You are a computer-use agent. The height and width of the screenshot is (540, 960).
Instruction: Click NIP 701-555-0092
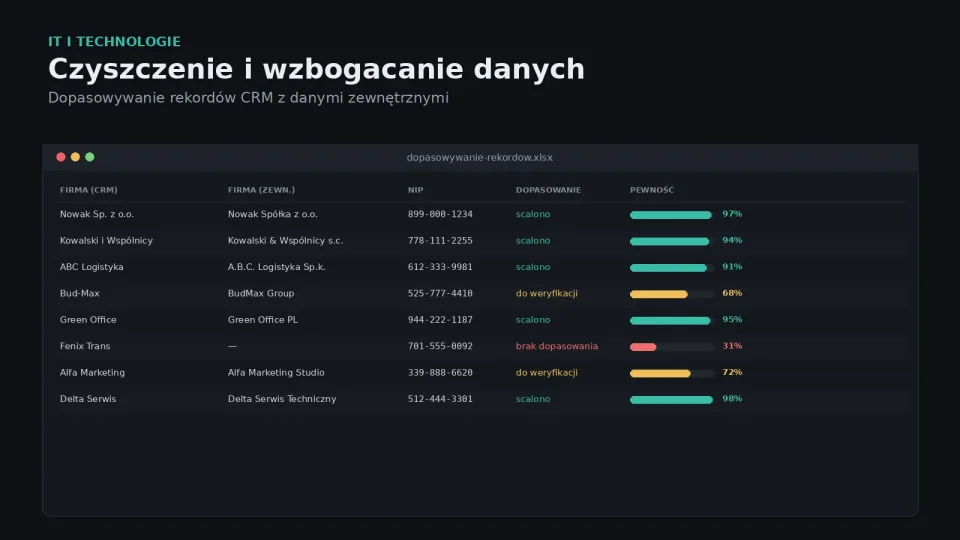pos(440,346)
